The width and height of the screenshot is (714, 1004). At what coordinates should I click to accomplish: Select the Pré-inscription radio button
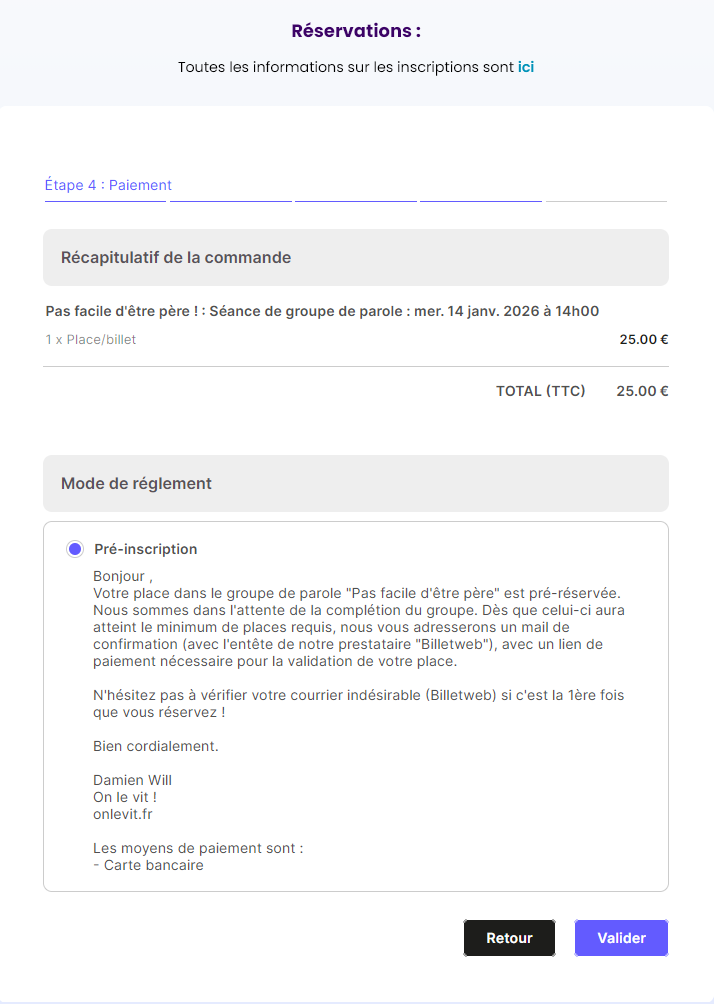[x=75, y=549]
